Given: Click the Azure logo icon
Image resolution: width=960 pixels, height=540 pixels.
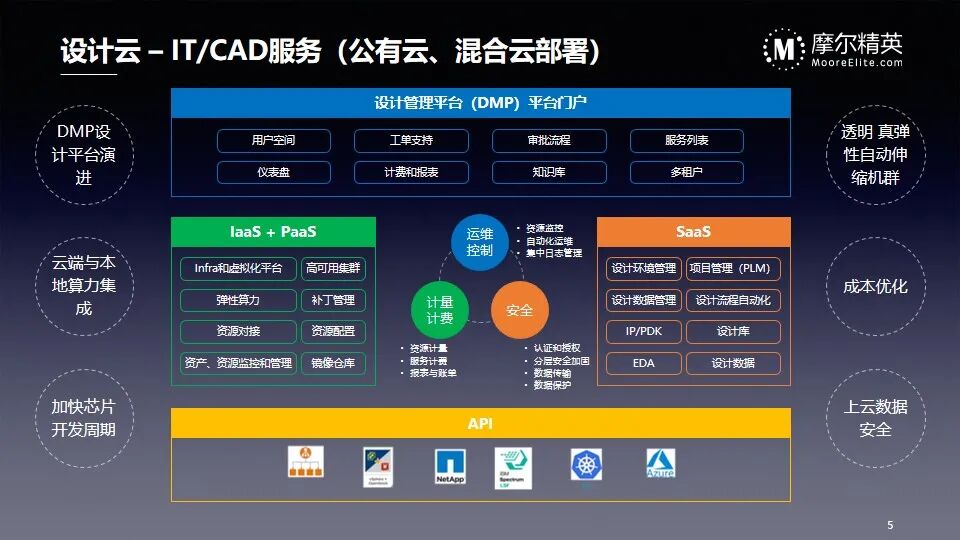Looking at the screenshot, I should click(661, 463).
